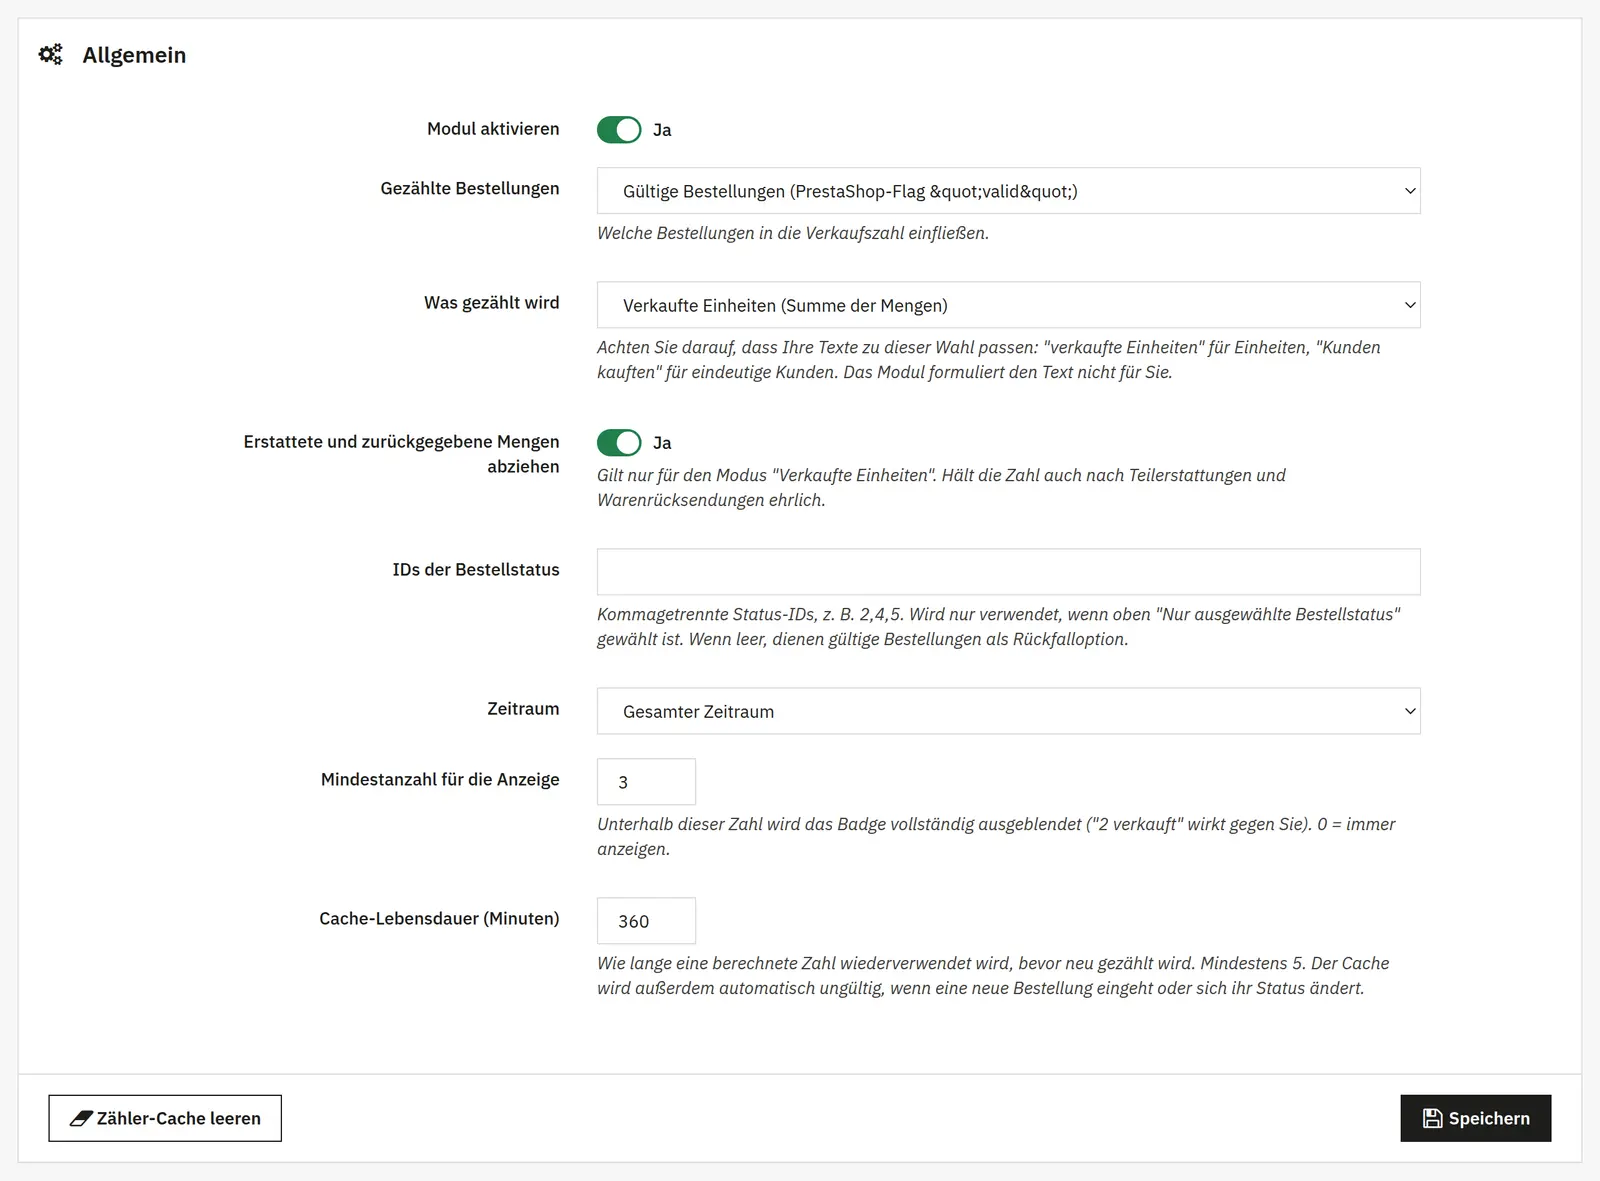Click the Mindestanzahl für die Anzeige field
Screen dimensions: 1600x1181
pyautogui.click(x=646, y=782)
